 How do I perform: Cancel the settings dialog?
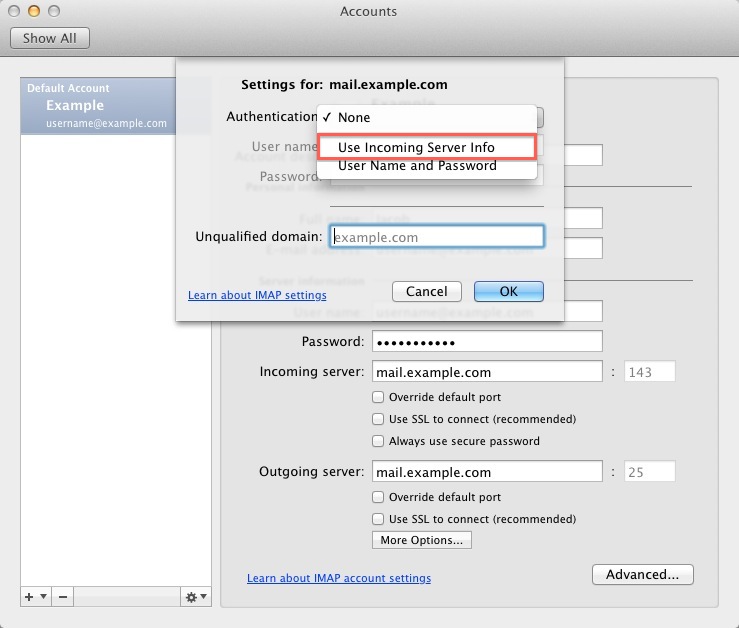426,291
